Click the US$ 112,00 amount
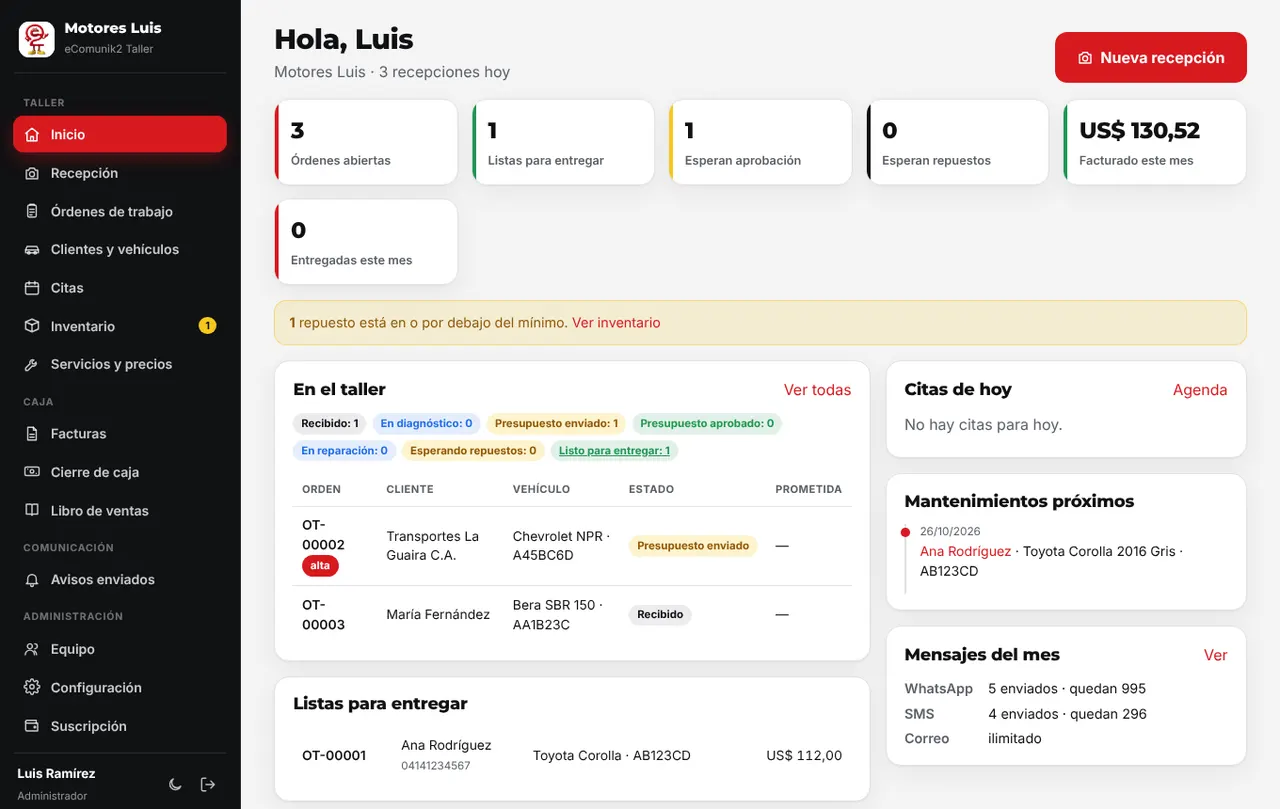This screenshot has height=809, width=1280. (804, 756)
